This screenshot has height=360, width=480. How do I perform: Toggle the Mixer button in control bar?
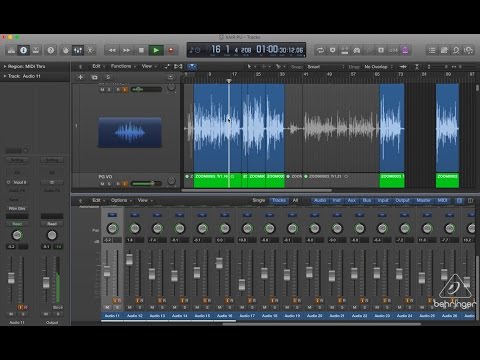tap(78, 50)
